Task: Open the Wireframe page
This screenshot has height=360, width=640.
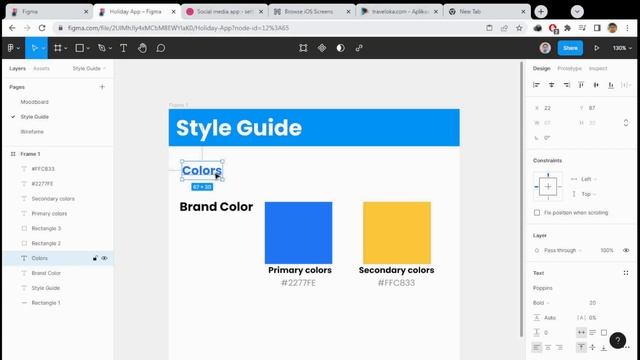Action: coord(32,132)
